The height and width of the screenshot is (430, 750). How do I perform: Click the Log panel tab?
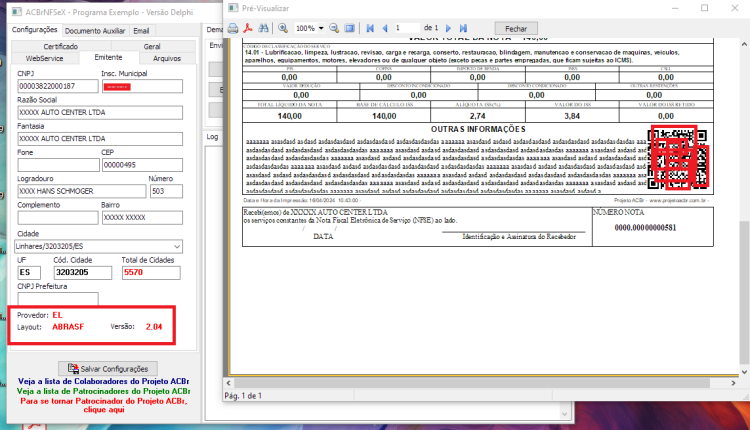[x=212, y=137]
